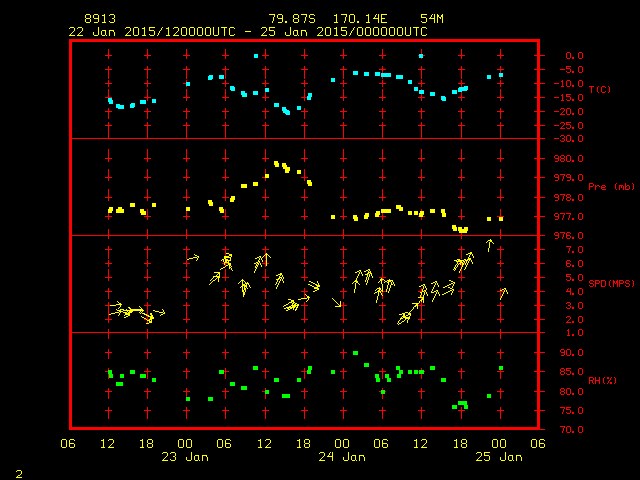
Task: Click the "70.0" humidity tick value
Action: [571, 429]
